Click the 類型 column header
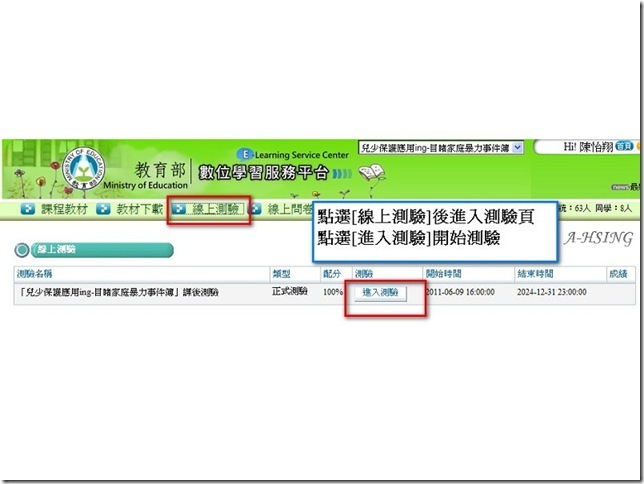The height and width of the screenshot is (484, 644). [x=281, y=274]
